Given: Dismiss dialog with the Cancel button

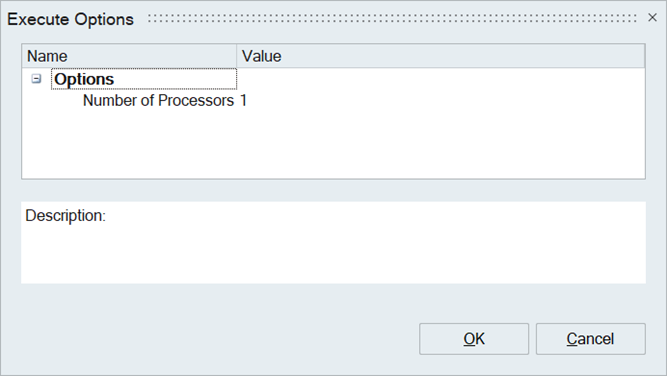Looking at the screenshot, I should point(590,339).
